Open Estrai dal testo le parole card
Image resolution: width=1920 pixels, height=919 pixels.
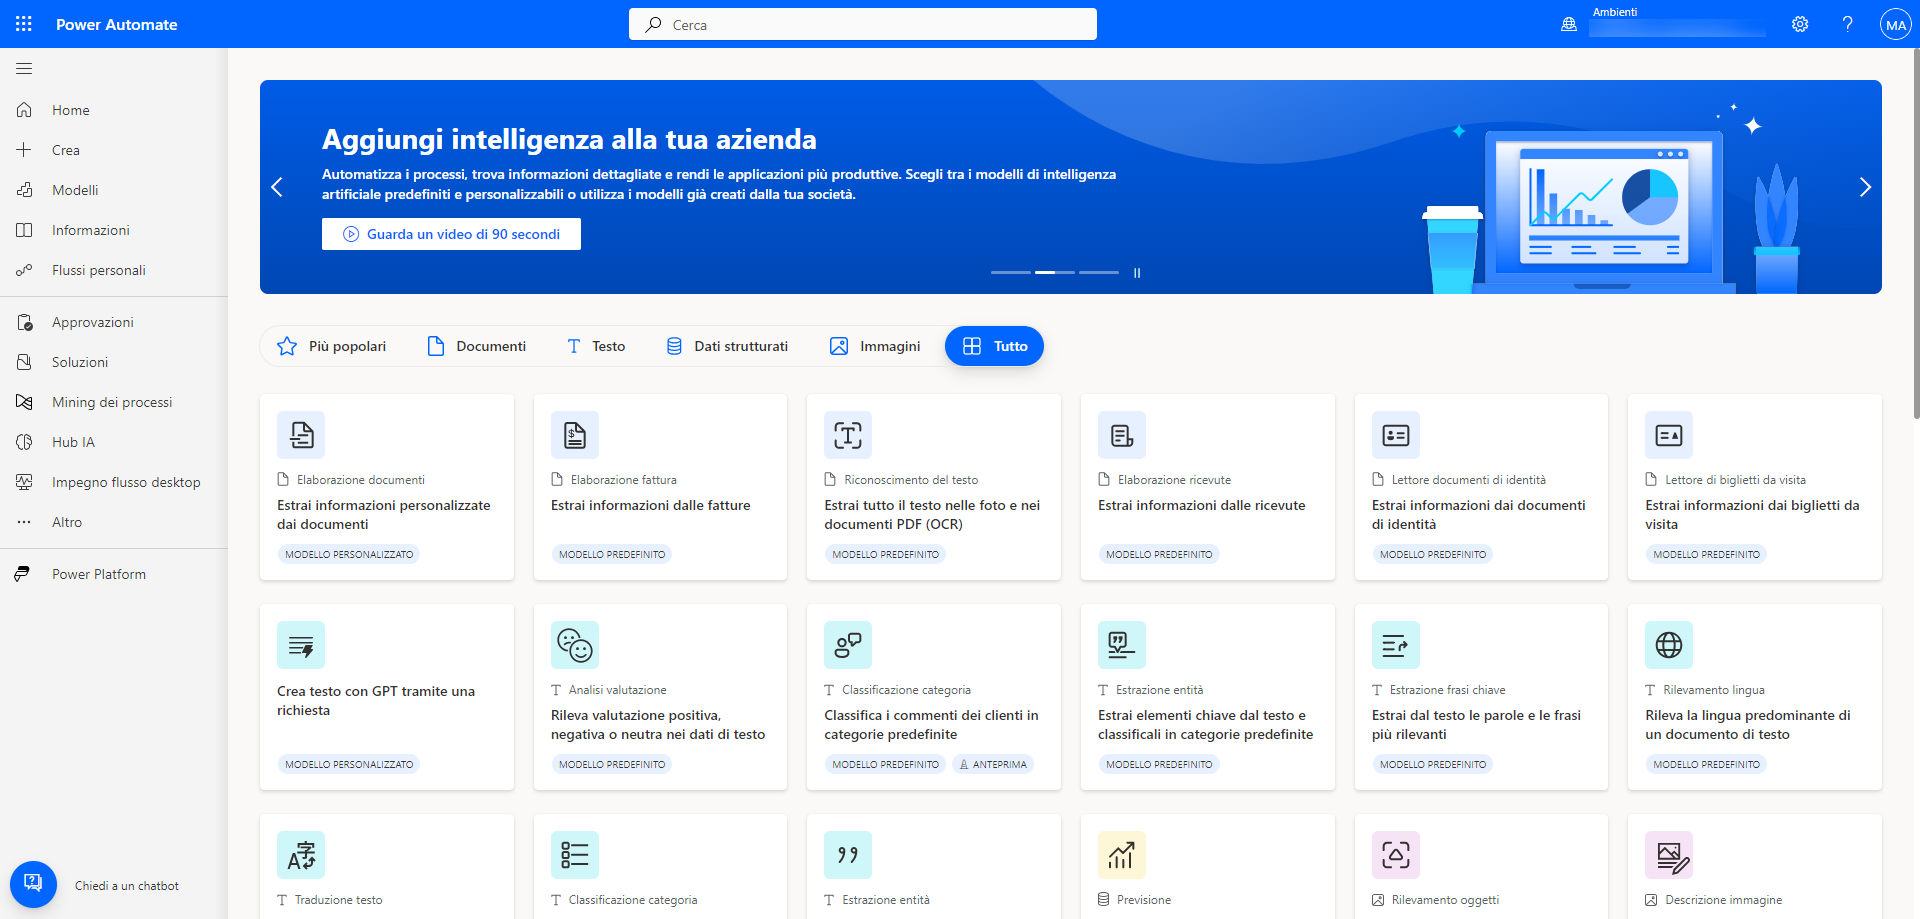click(1481, 697)
